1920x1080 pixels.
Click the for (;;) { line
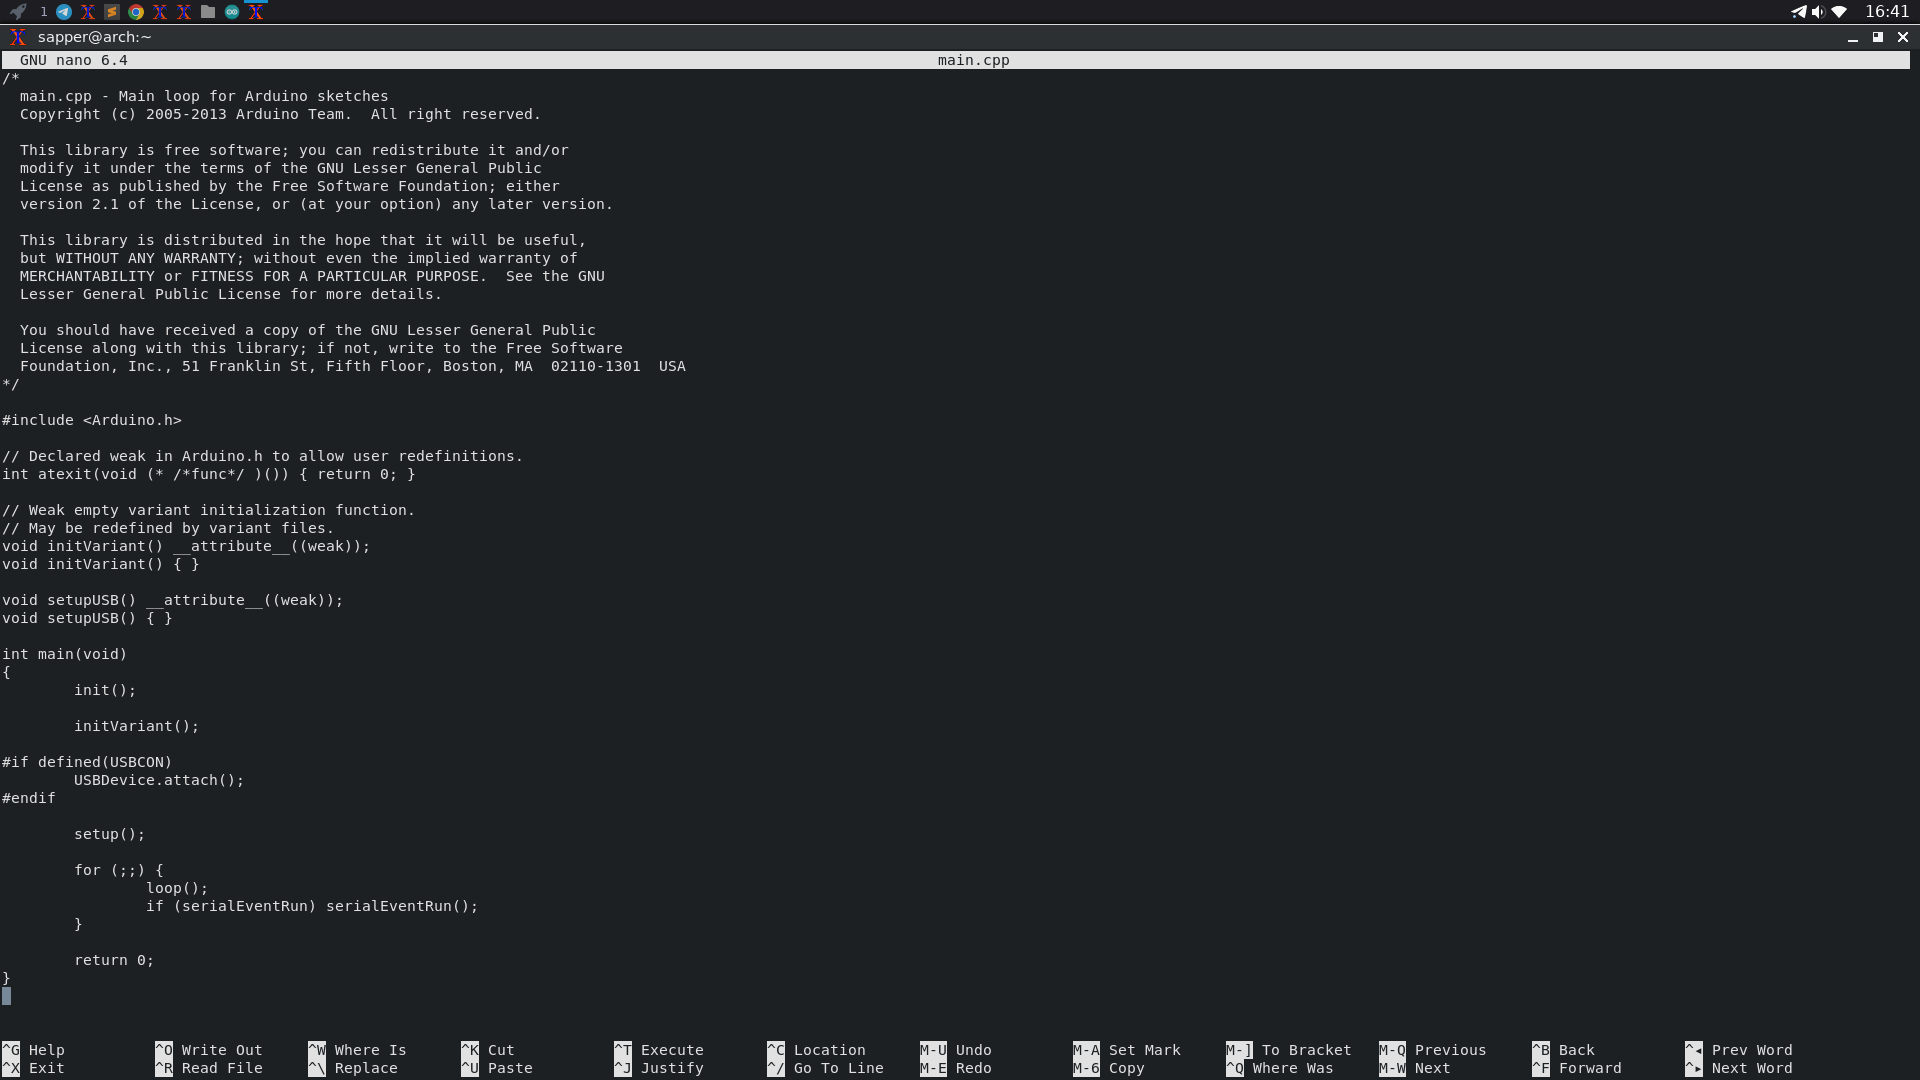119,870
